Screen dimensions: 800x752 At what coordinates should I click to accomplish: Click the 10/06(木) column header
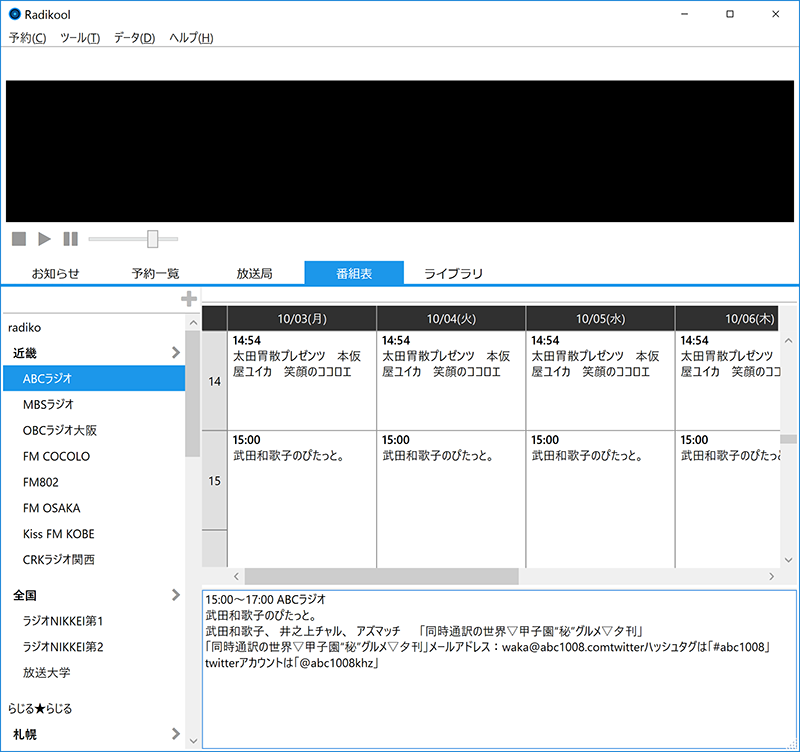click(728, 319)
